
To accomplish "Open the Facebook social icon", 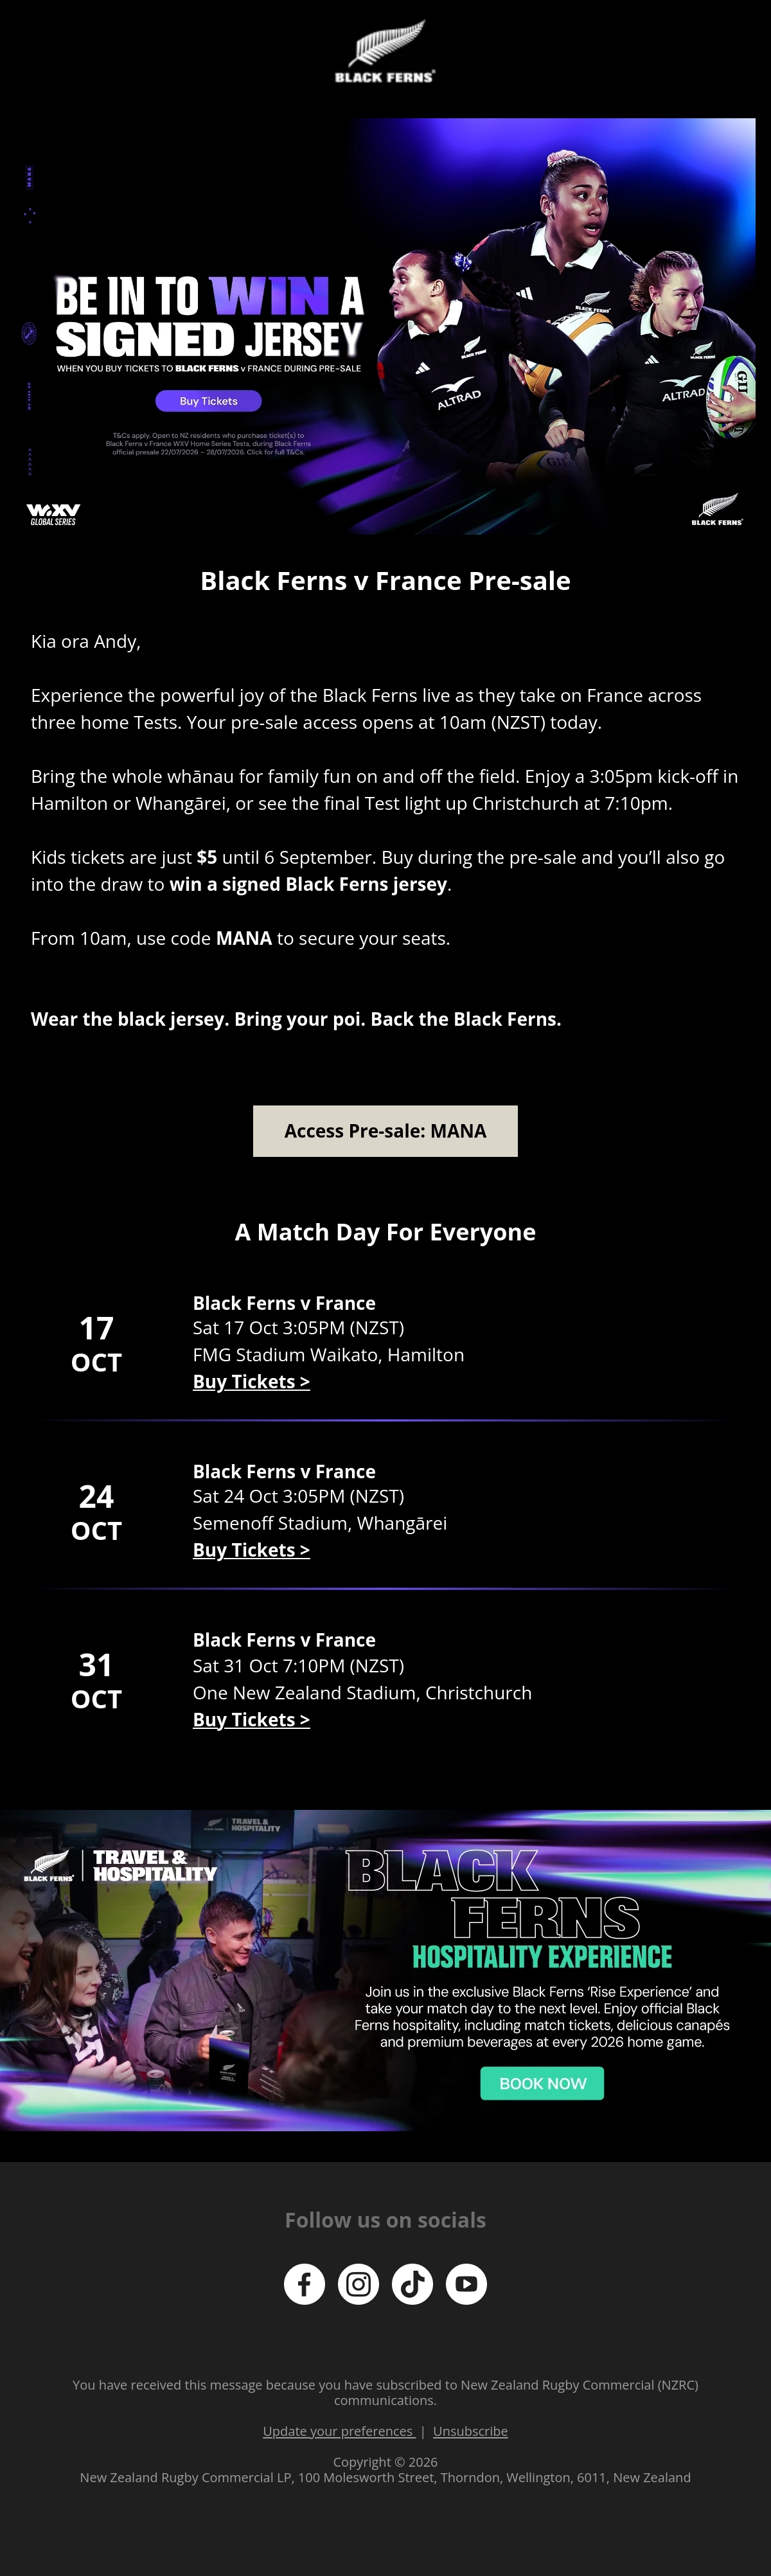I will tap(304, 2284).
